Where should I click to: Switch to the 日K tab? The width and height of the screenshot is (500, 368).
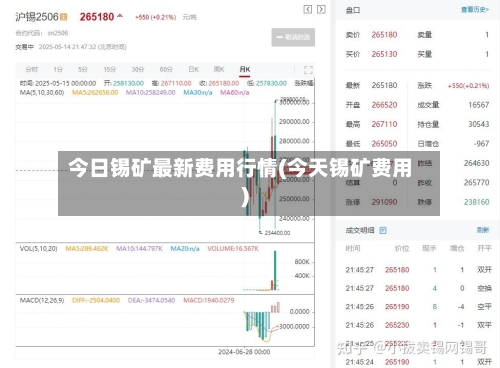click(x=194, y=69)
